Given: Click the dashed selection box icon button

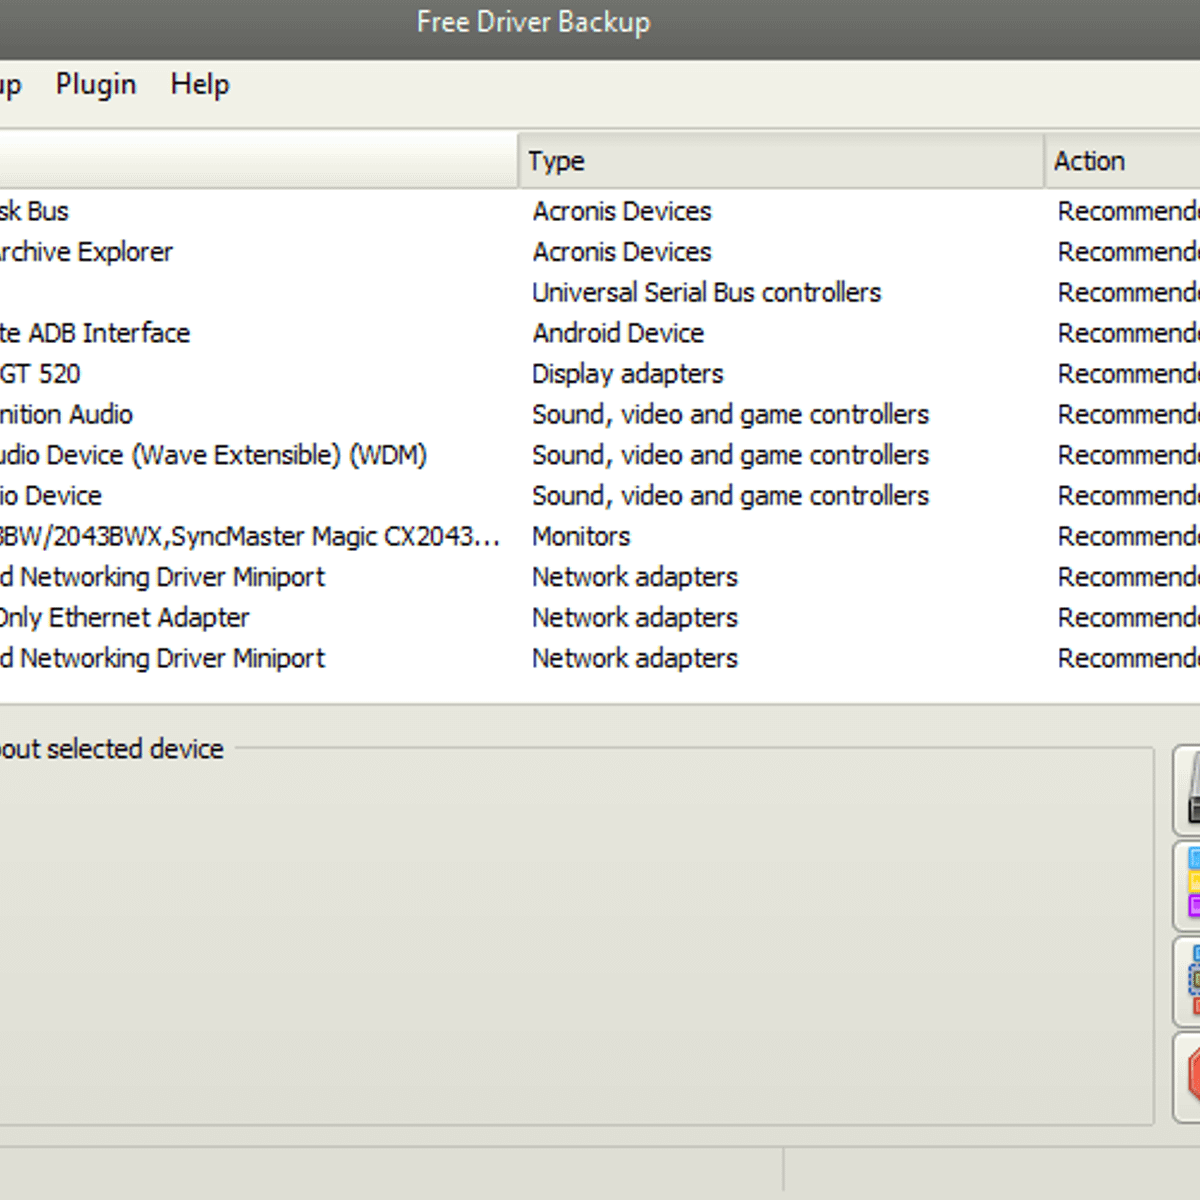Looking at the screenshot, I should (1190, 979).
